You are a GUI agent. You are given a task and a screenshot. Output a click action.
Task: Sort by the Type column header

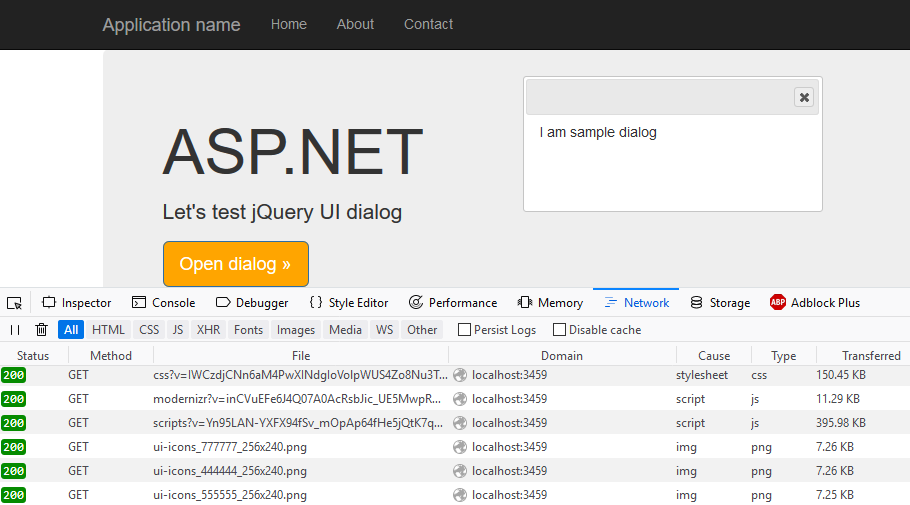click(783, 356)
